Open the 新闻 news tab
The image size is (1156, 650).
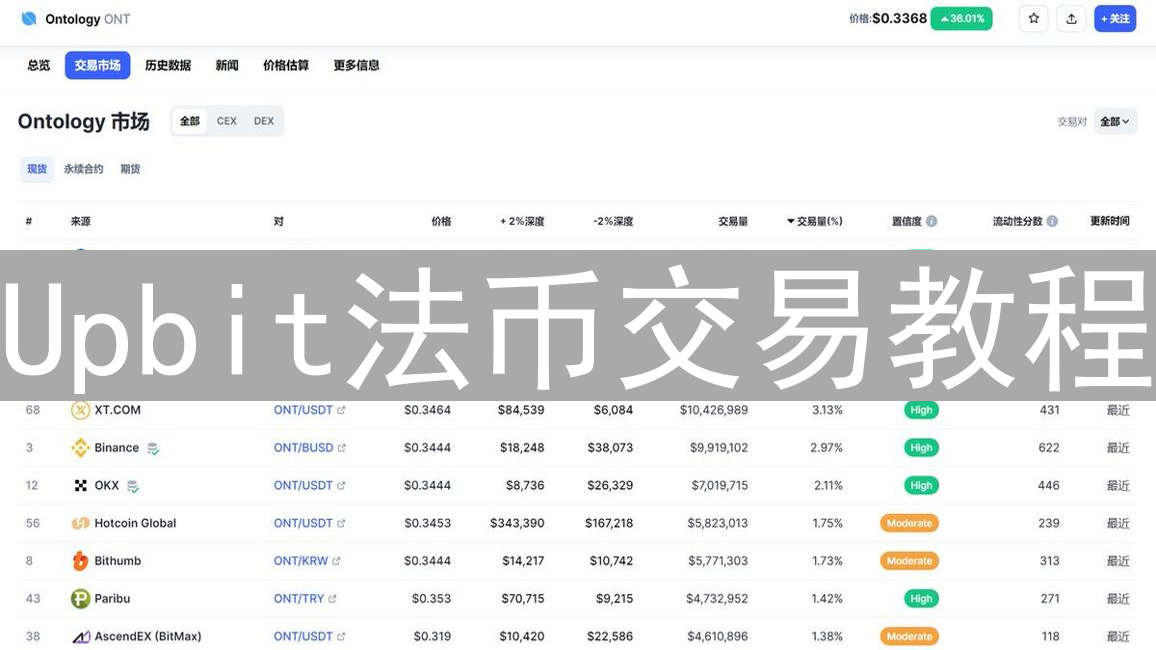pos(227,65)
